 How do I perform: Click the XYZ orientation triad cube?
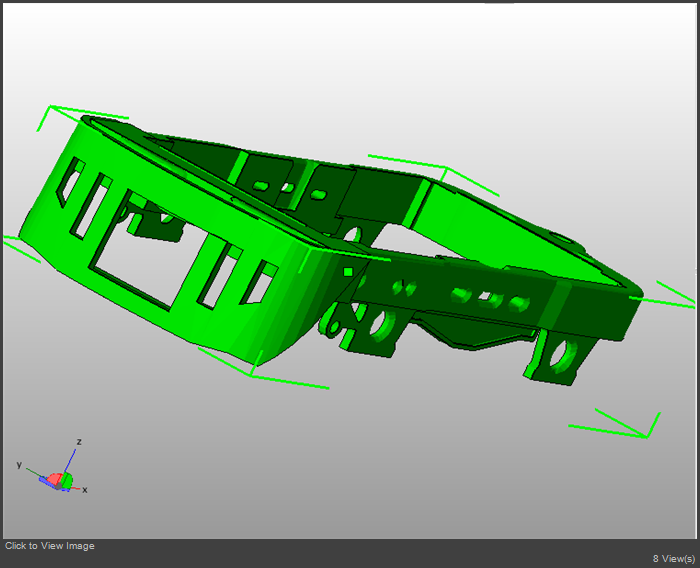tap(58, 480)
